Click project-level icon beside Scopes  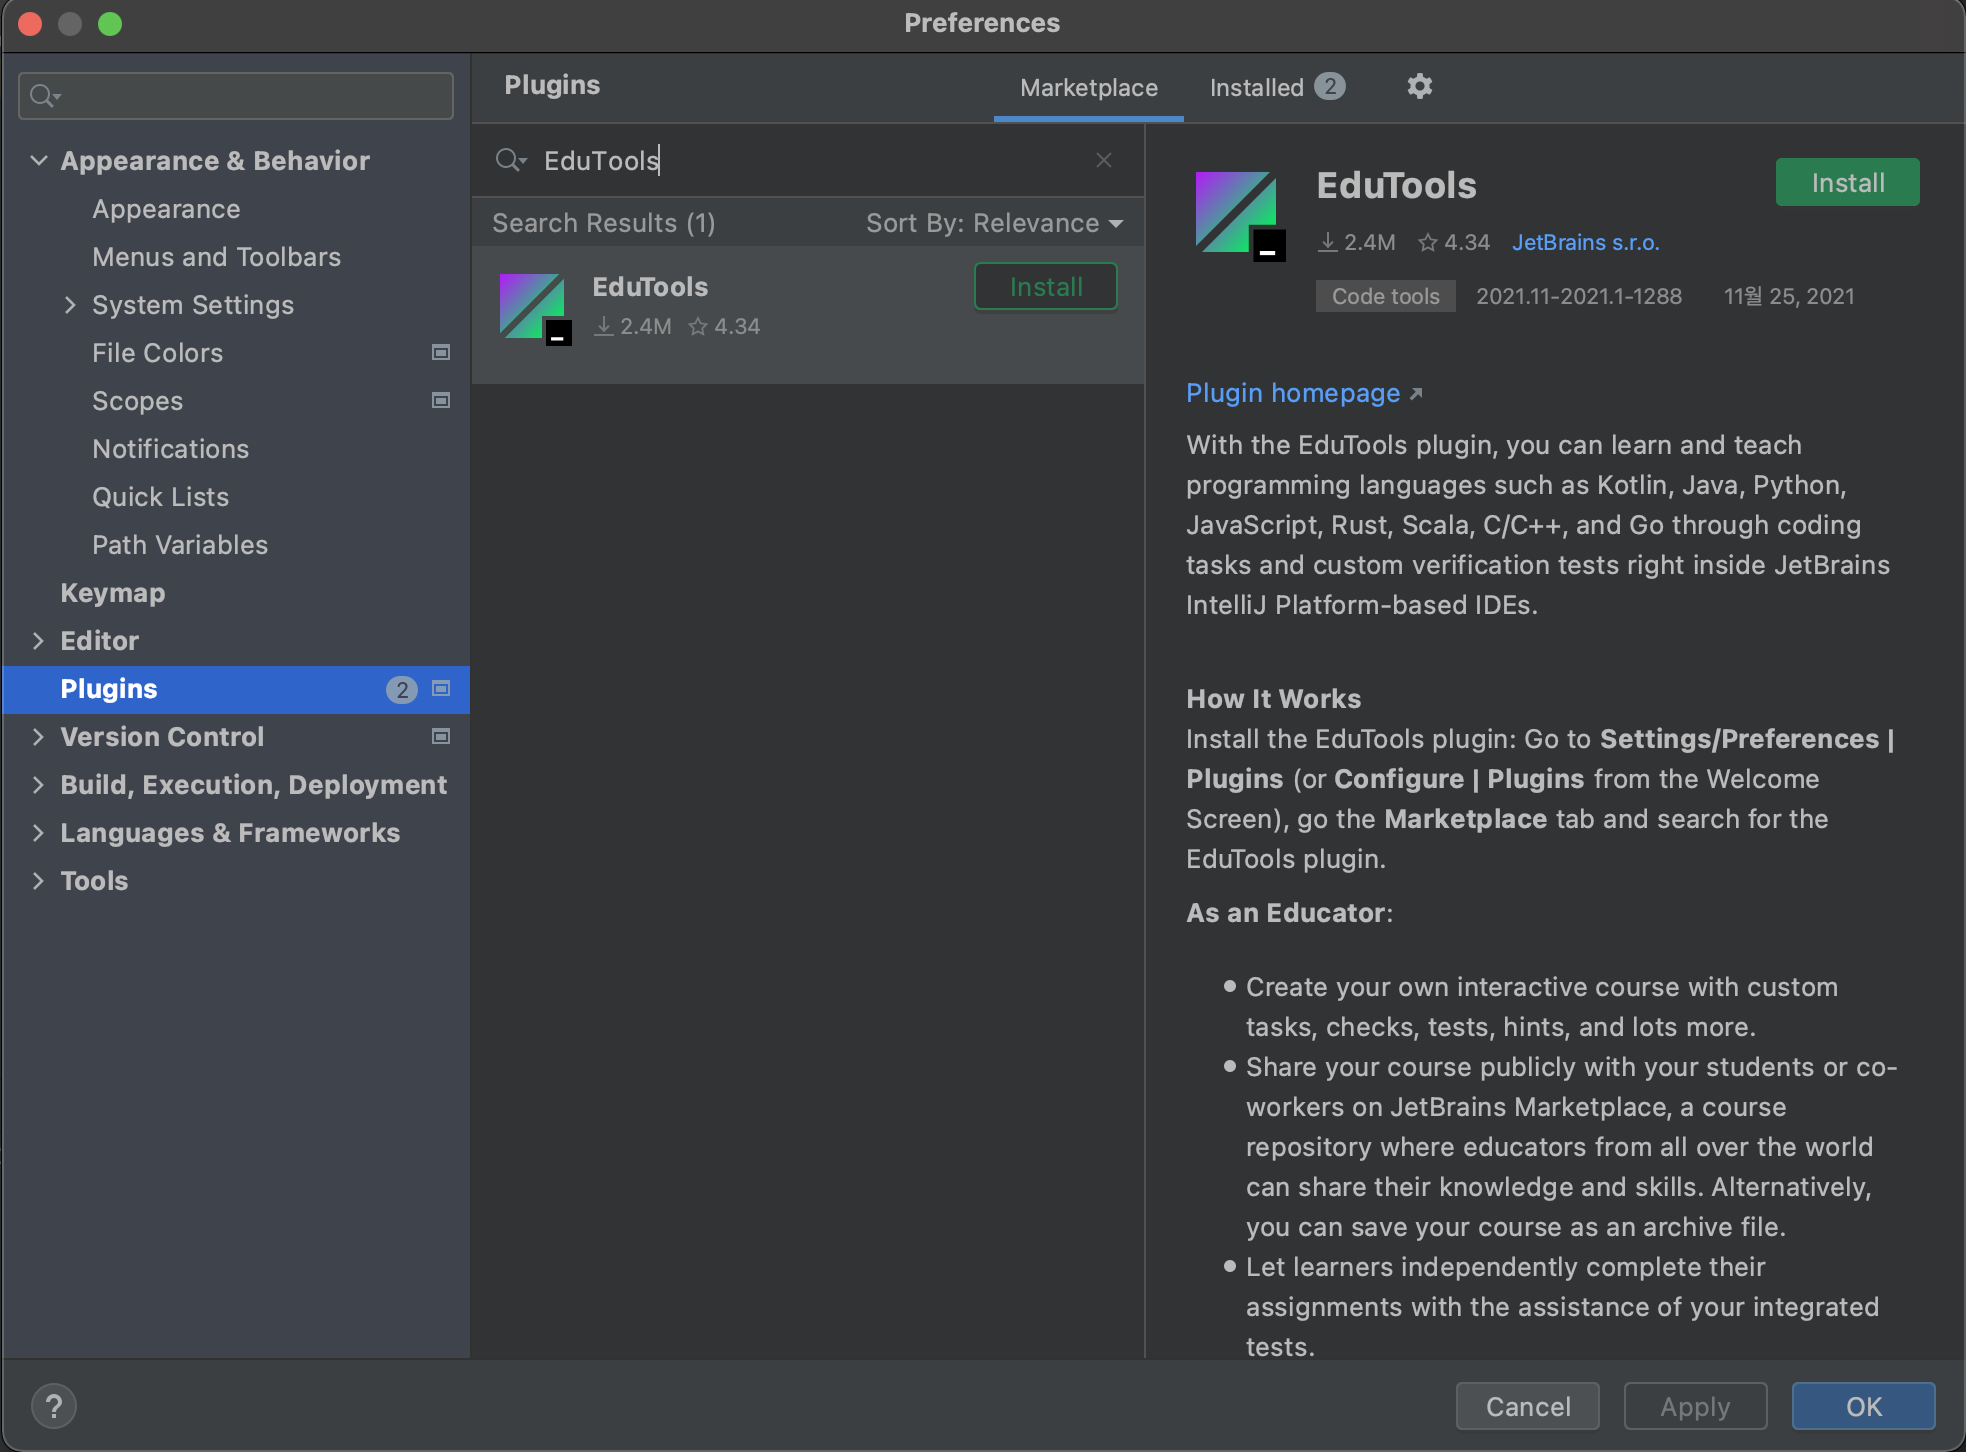441,400
